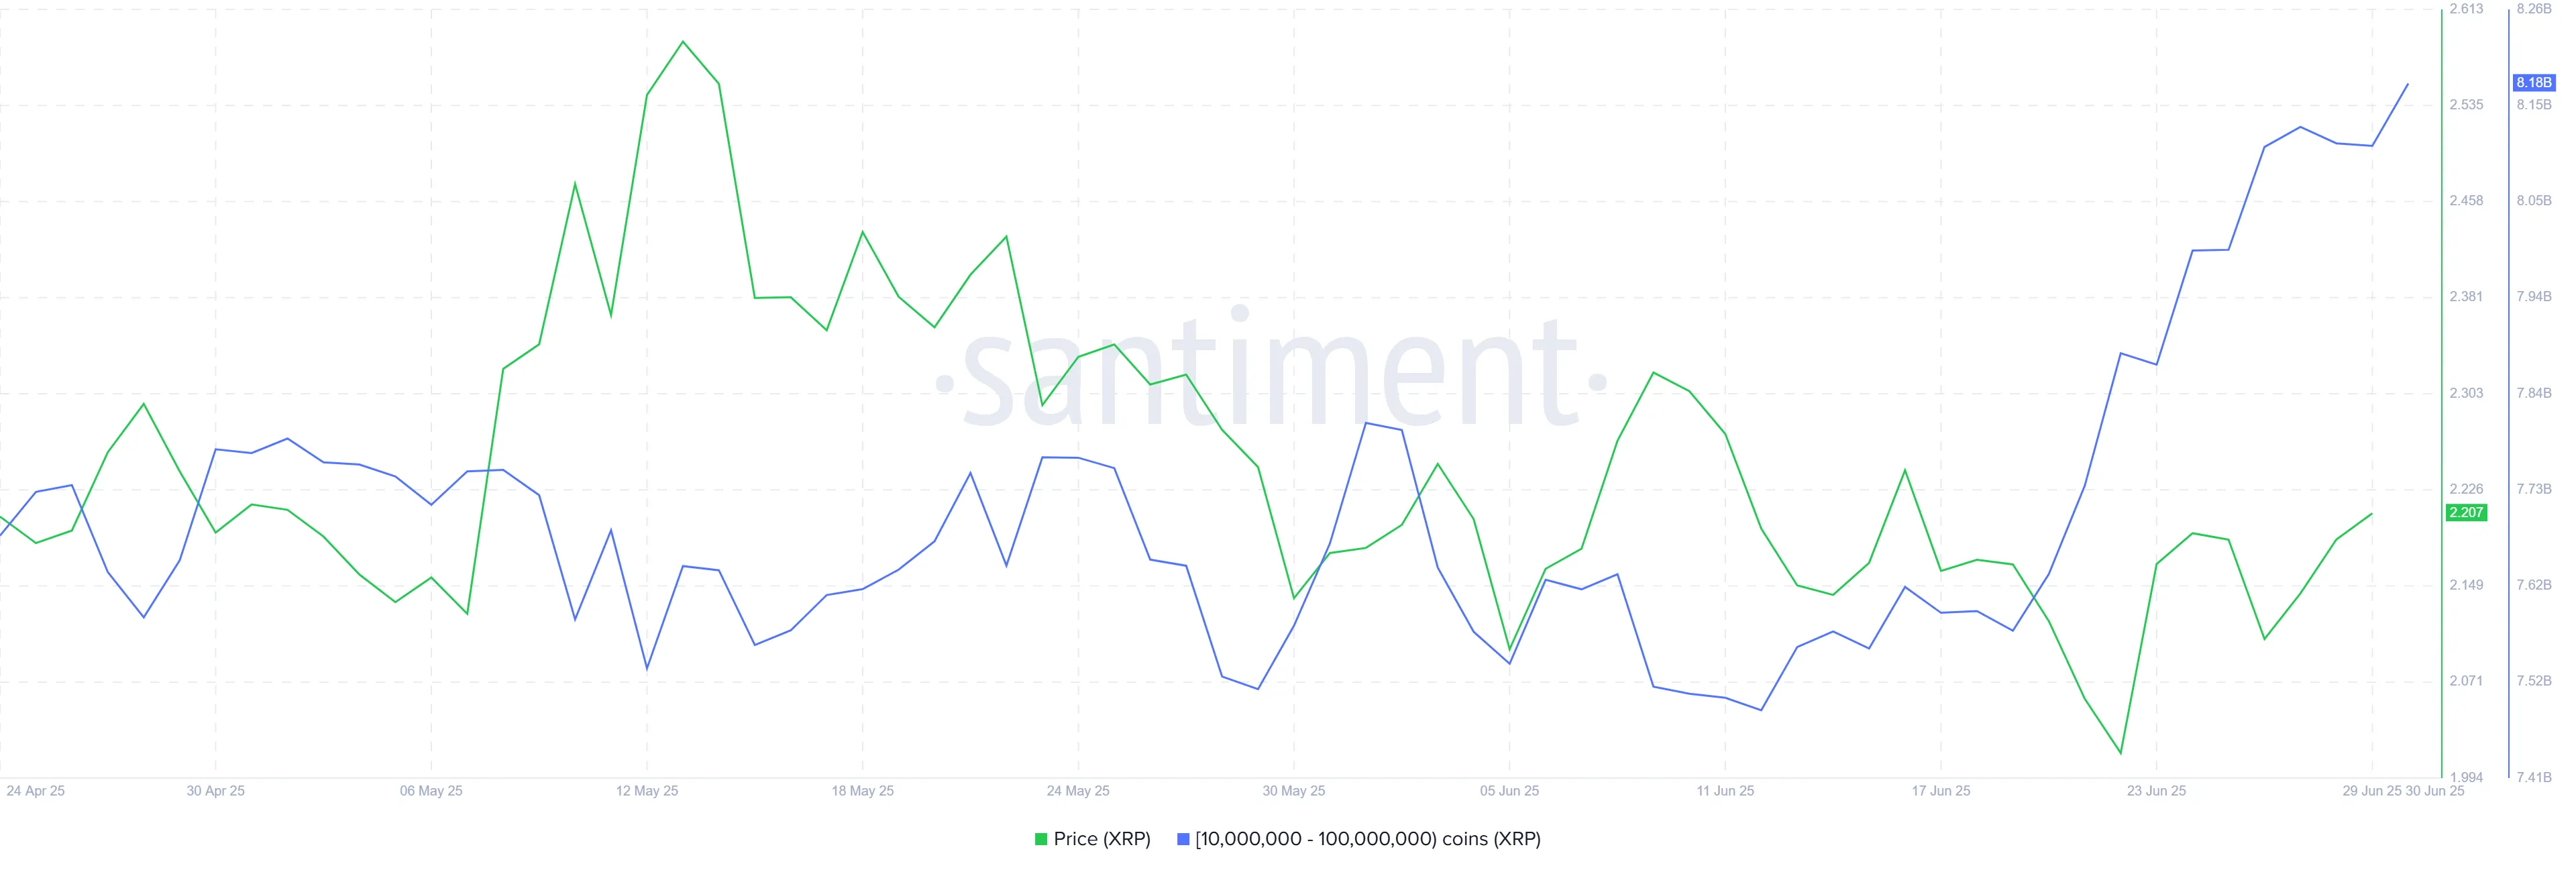The height and width of the screenshot is (872, 2576).
Task: Click the 30 Apr 25 date label
Action: click(215, 791)
